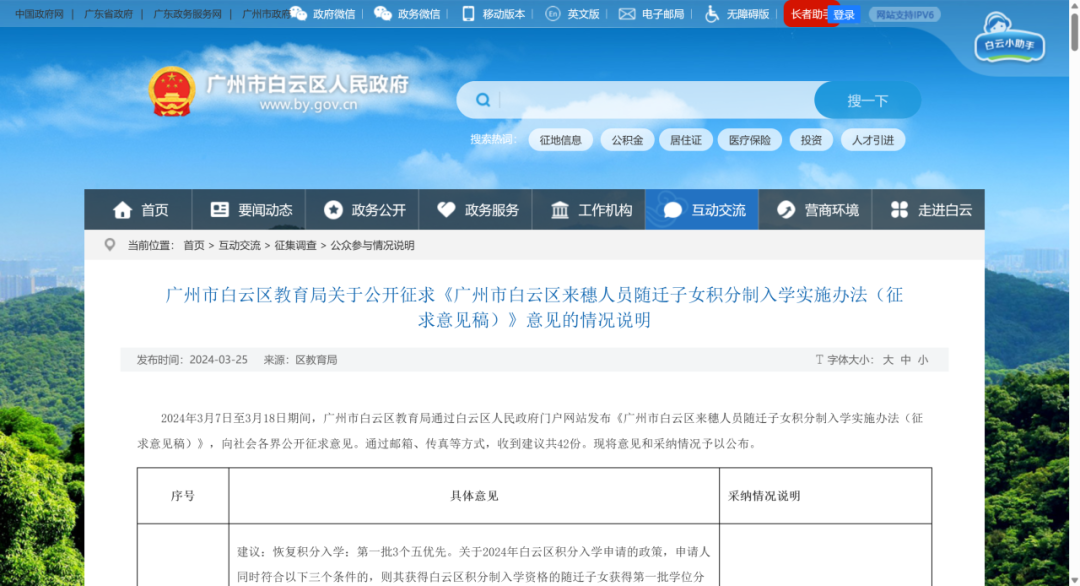Screen dimensions: 1080x586
Task: Open the 走进白云 navigation tab
Action: pos(928,209)
